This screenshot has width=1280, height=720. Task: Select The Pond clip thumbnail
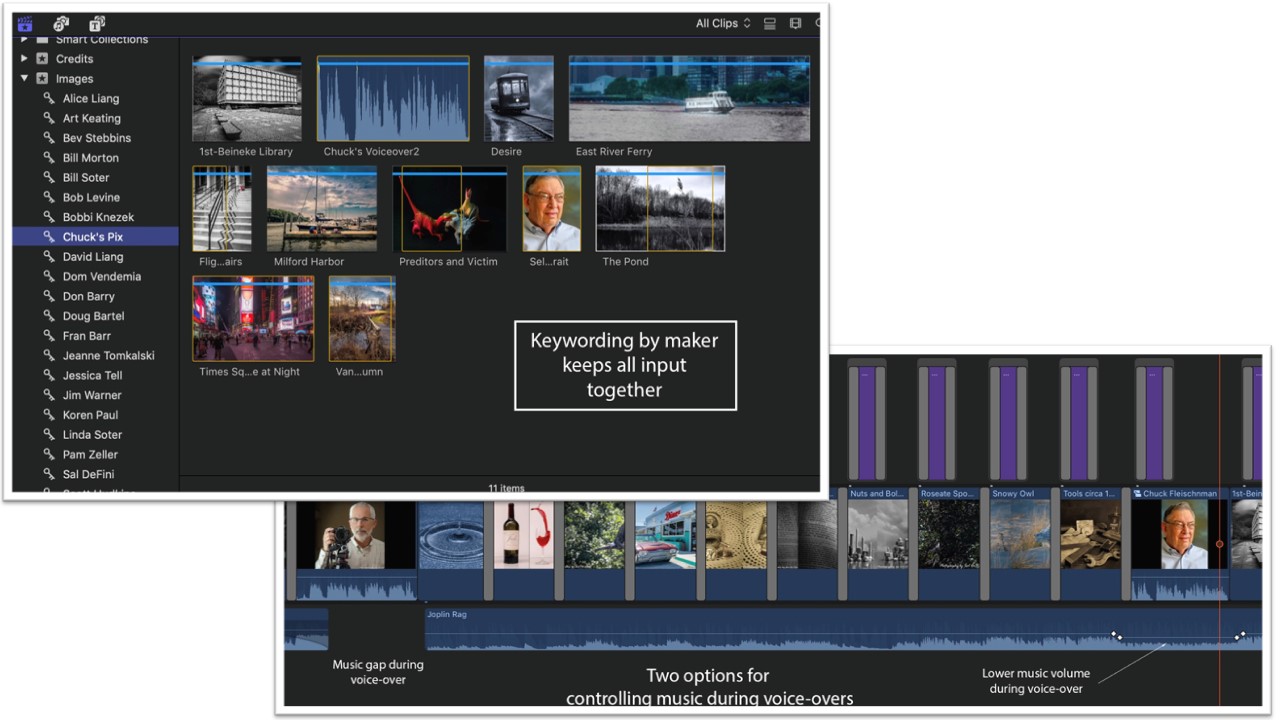[661, 208]
